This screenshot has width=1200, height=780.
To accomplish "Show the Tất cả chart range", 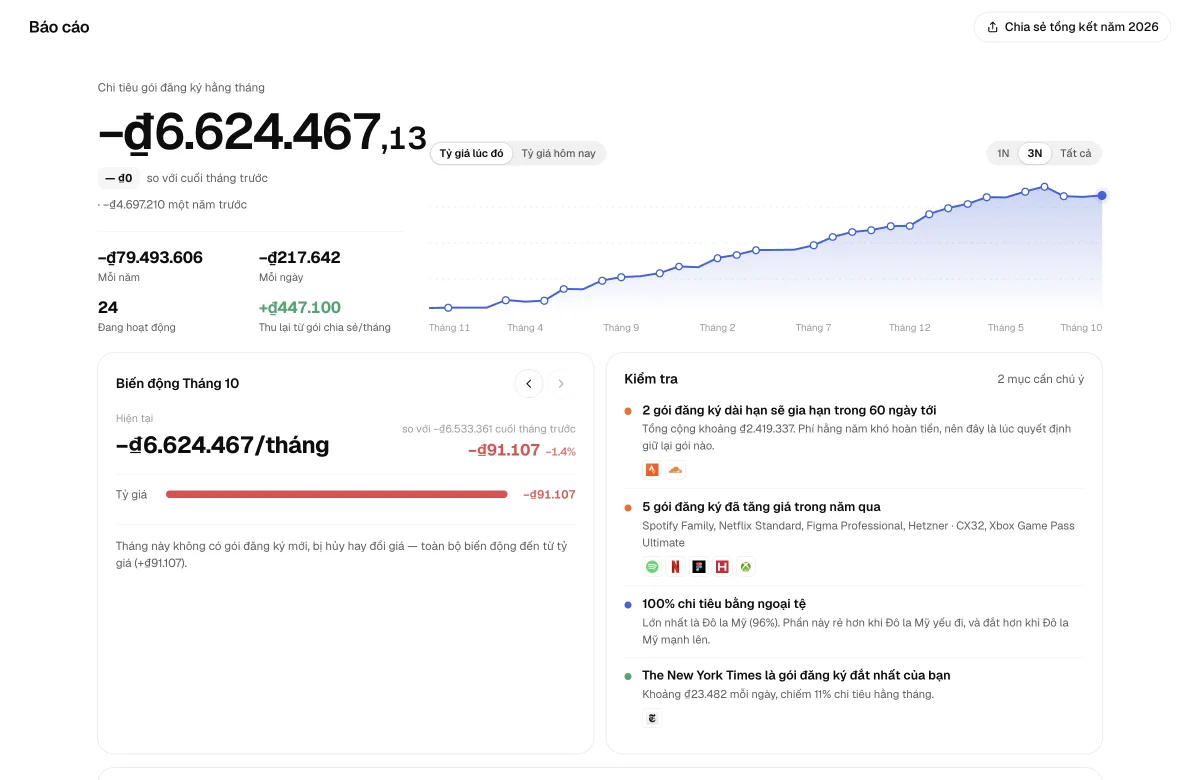I will [1076, 153].
